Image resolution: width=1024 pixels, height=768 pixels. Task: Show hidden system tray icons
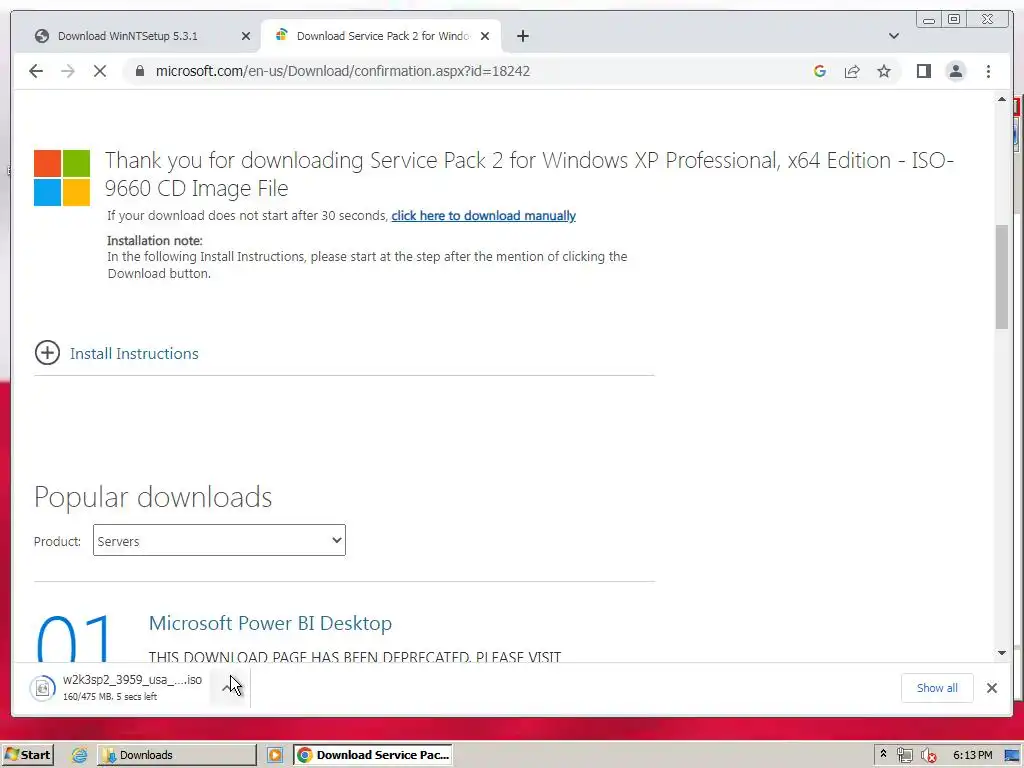pos(883,754)
